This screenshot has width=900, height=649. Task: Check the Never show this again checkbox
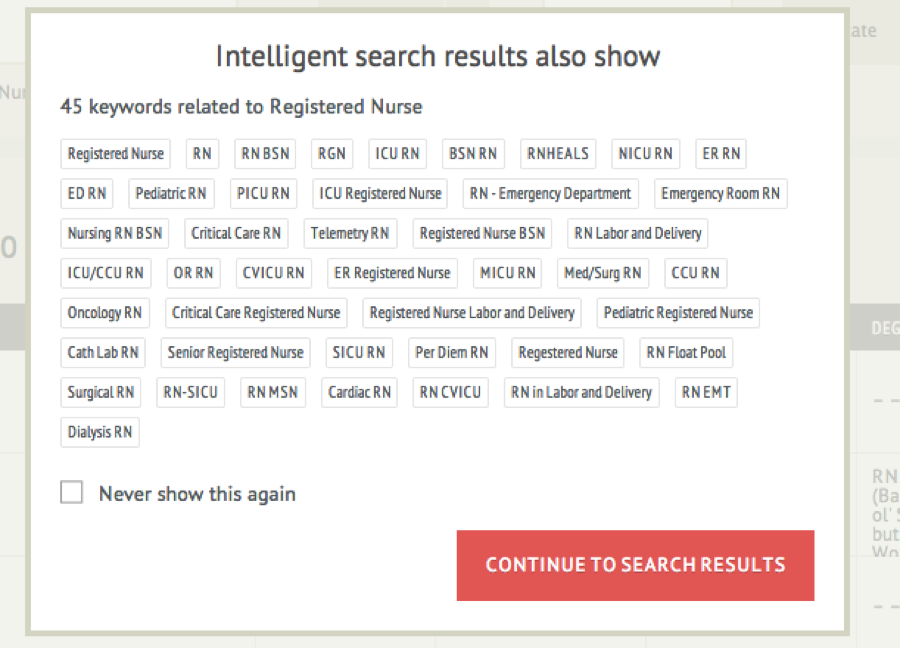72,493
